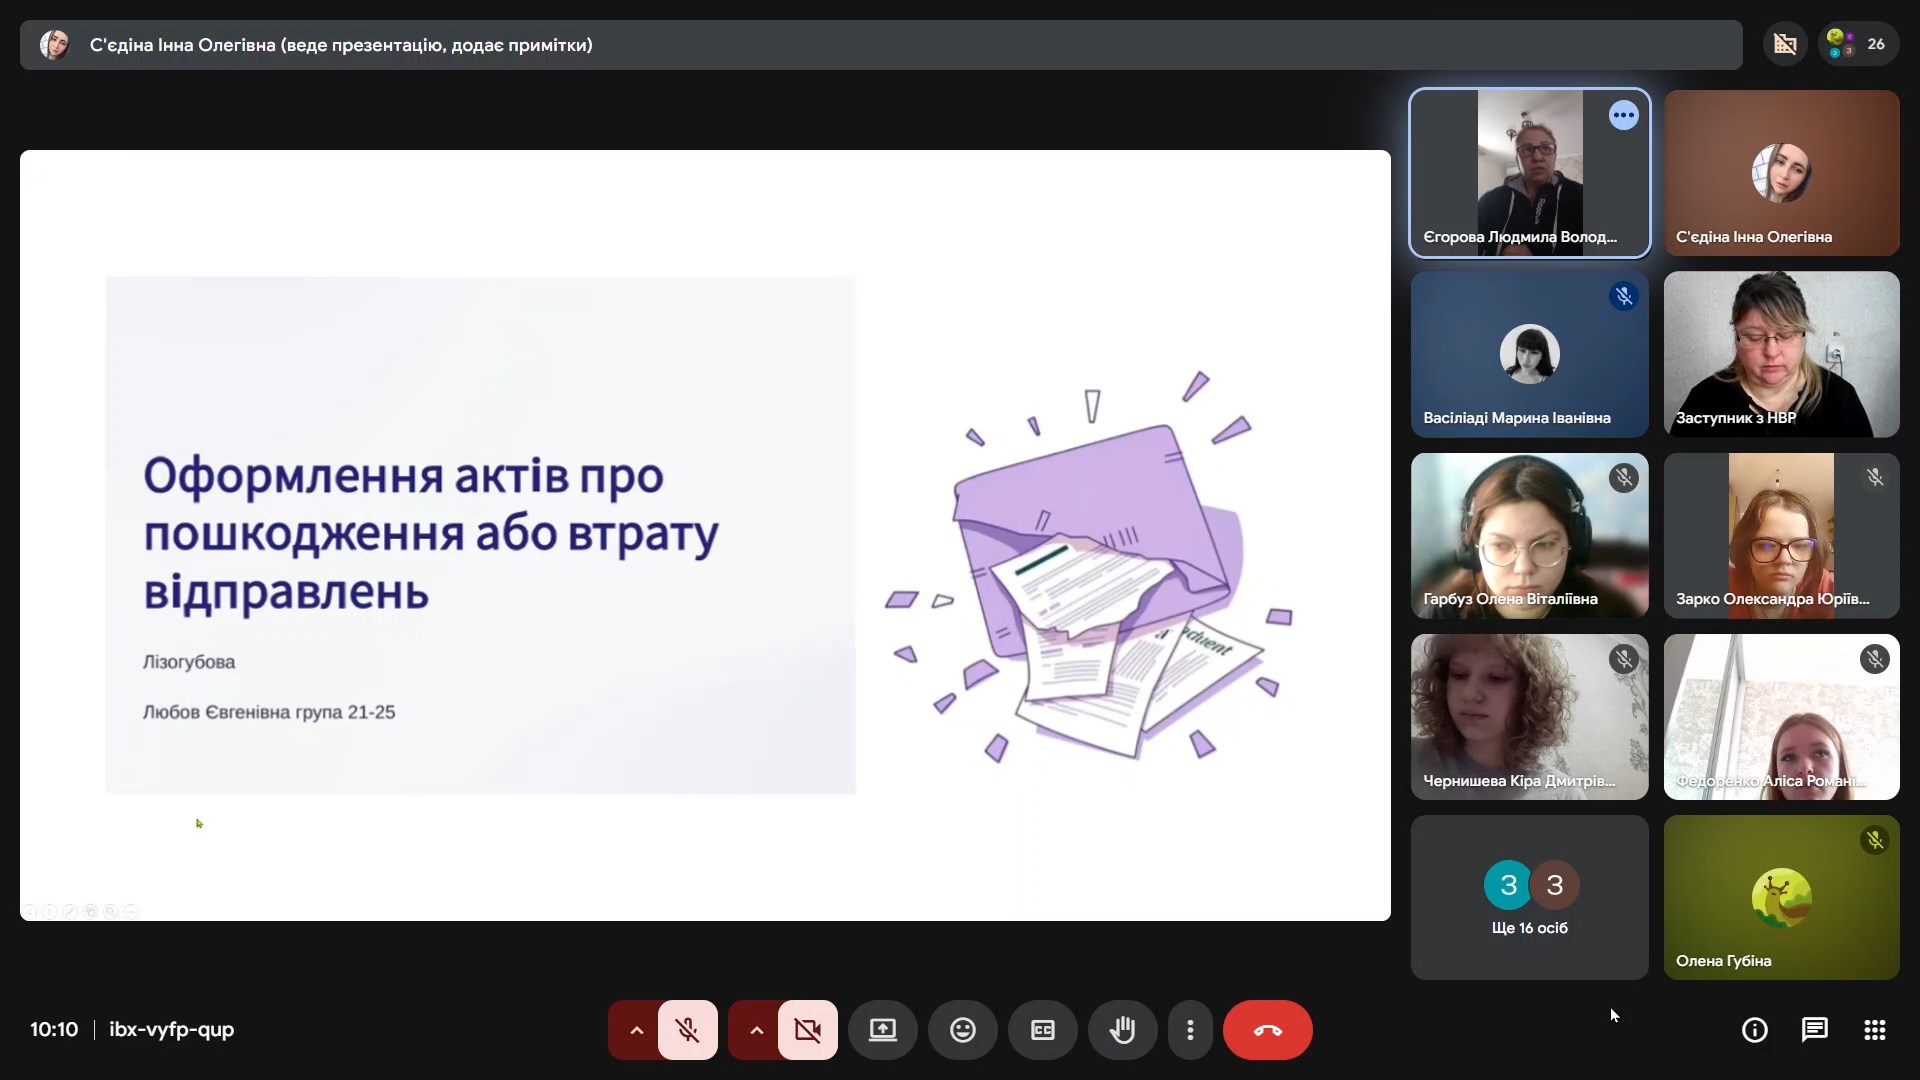Click the disabled screen-share icon at top right

click(x=1785, y=44)
